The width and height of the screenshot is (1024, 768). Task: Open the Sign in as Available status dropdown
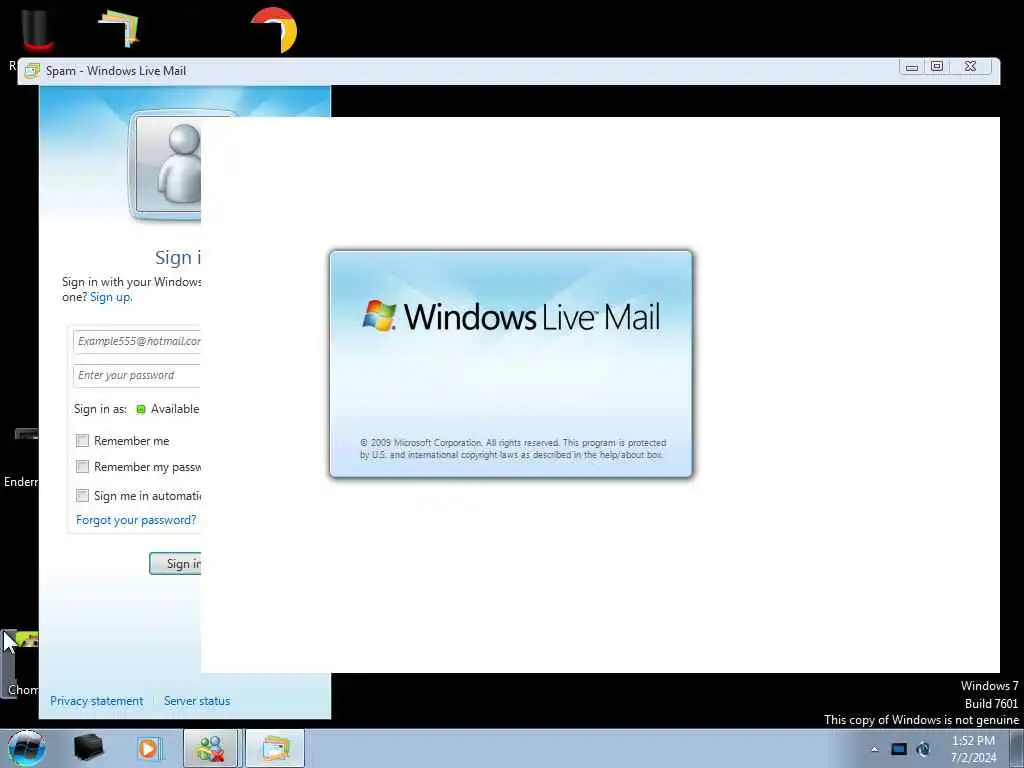tap(167, 409)
